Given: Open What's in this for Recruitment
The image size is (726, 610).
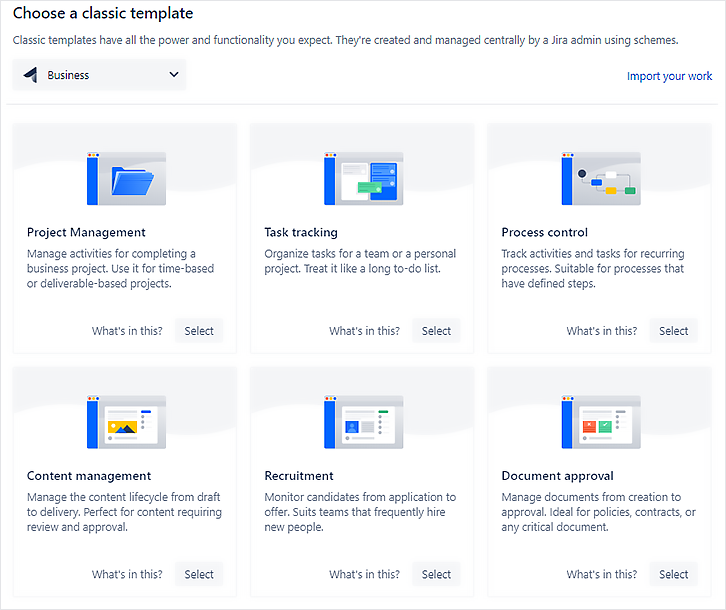Looking at the screenshot, I should tap(364, 574).
